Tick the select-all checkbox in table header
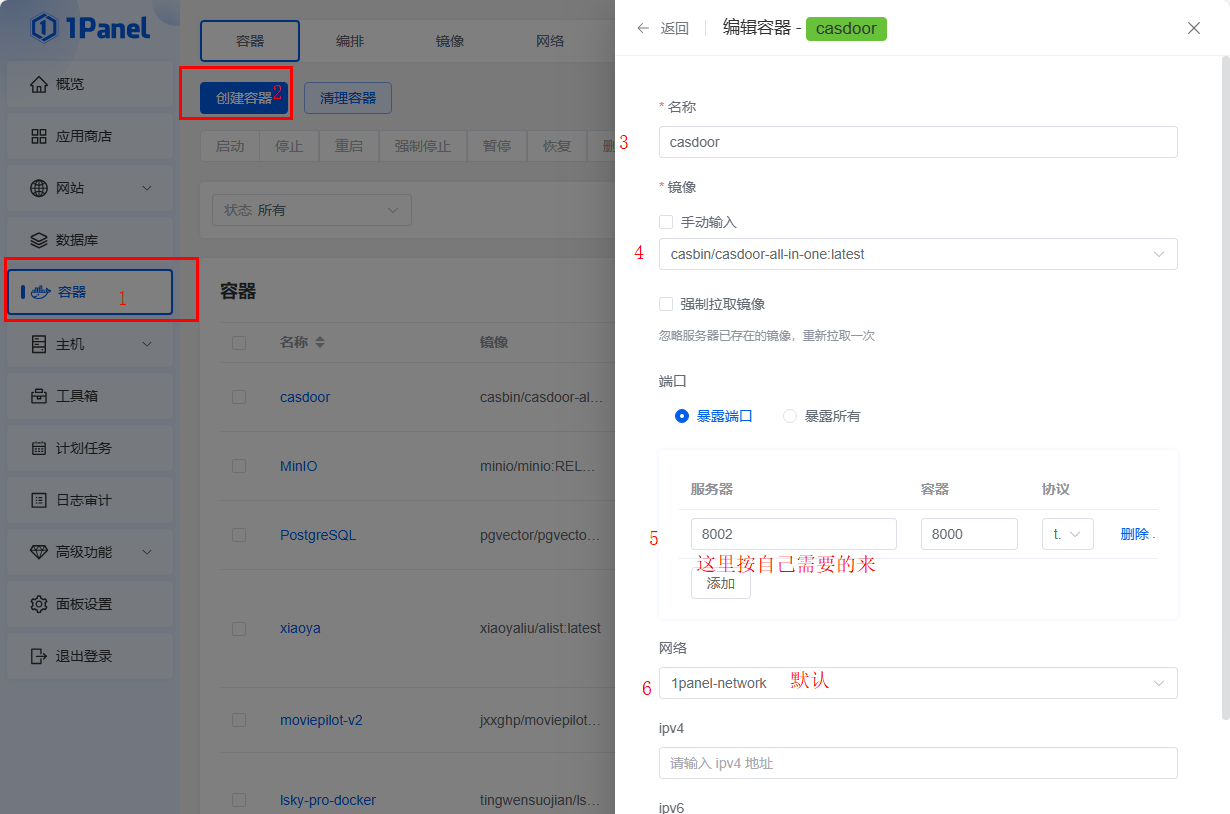This screenshot has width=1230, height=814. pyautogui.click(x=239, y=343)
